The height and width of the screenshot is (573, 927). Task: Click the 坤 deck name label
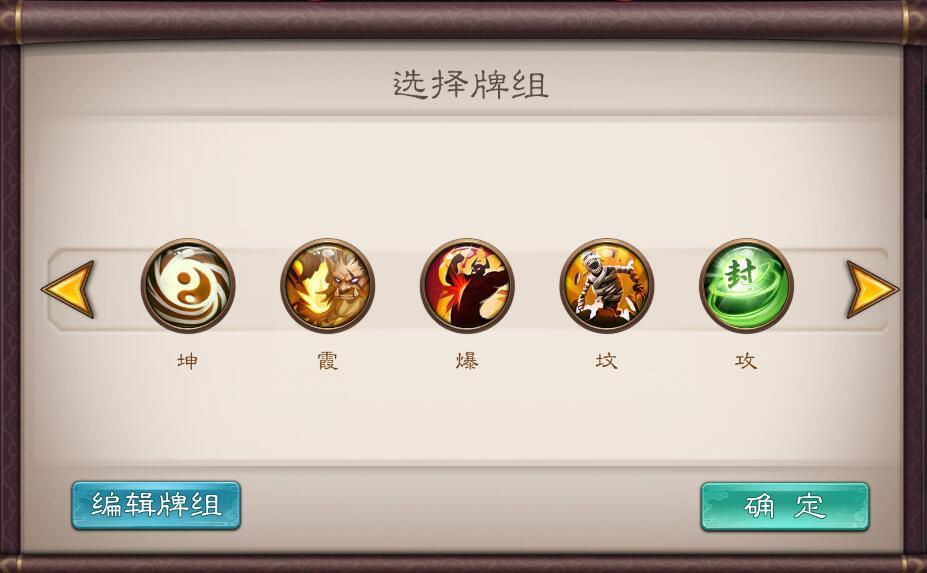coord(188,361)
